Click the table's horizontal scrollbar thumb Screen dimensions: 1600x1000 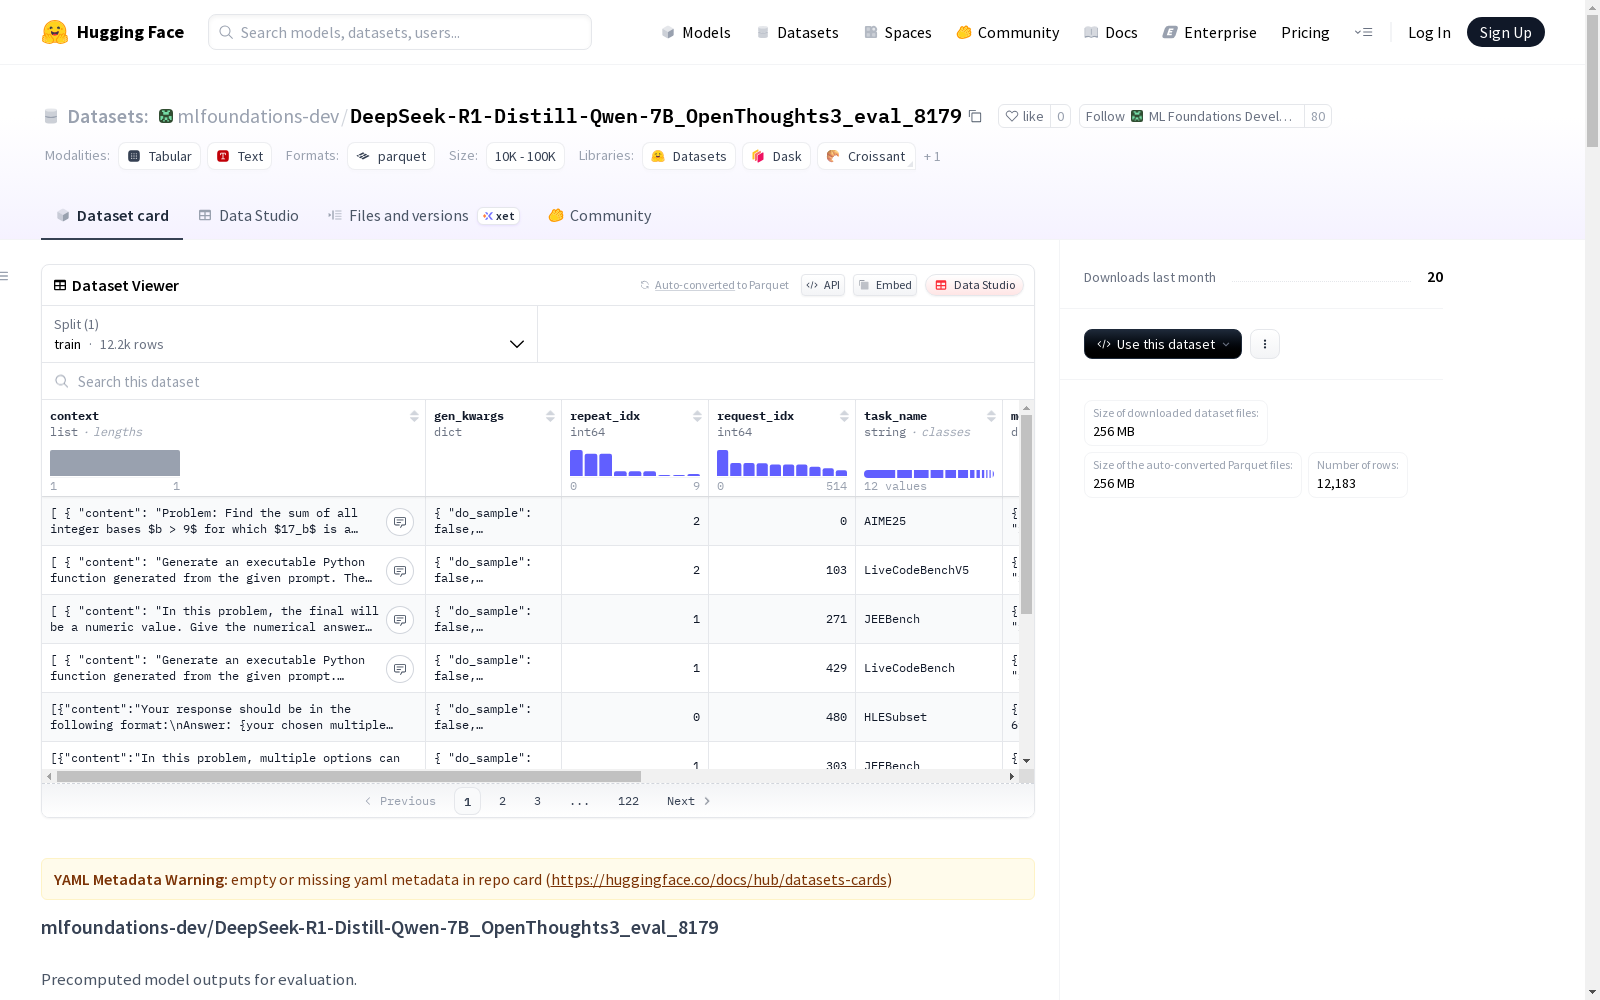[349, 776]
